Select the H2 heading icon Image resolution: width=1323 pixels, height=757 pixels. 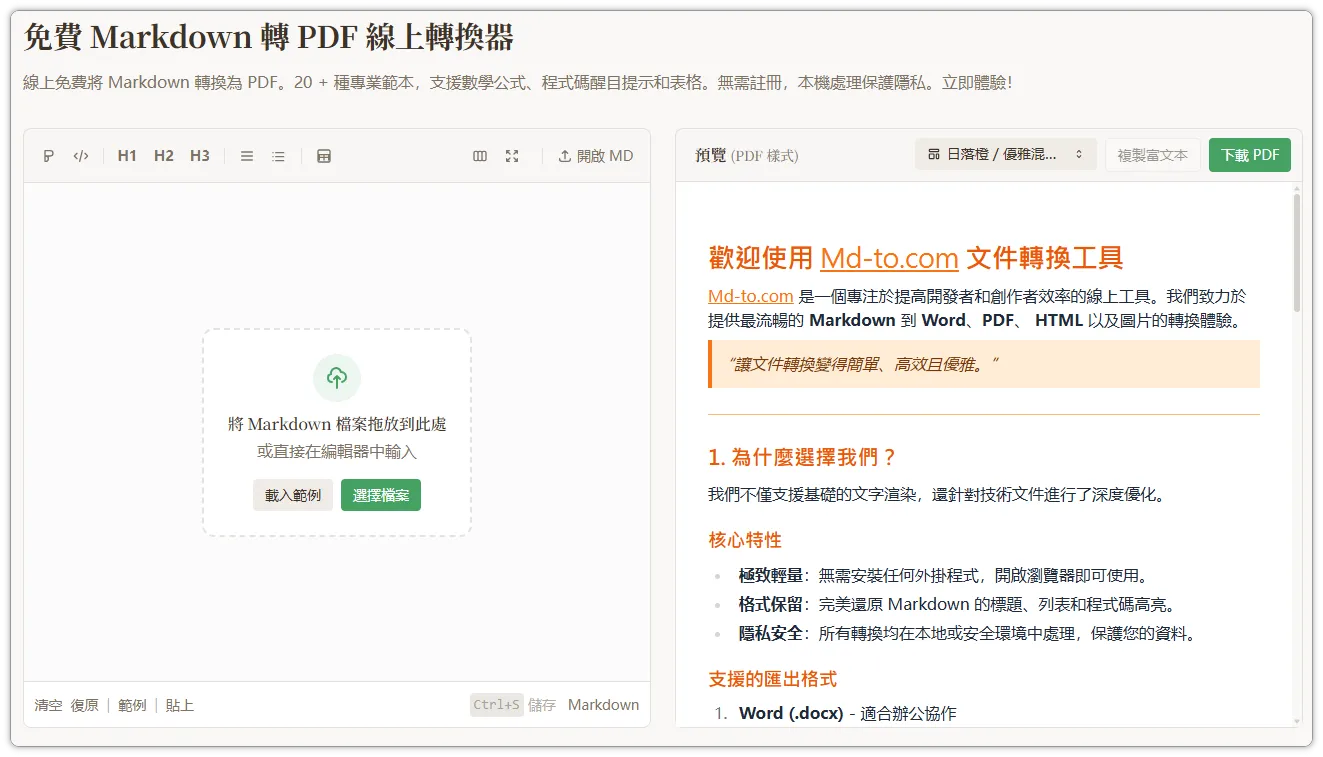click(162, 155)
